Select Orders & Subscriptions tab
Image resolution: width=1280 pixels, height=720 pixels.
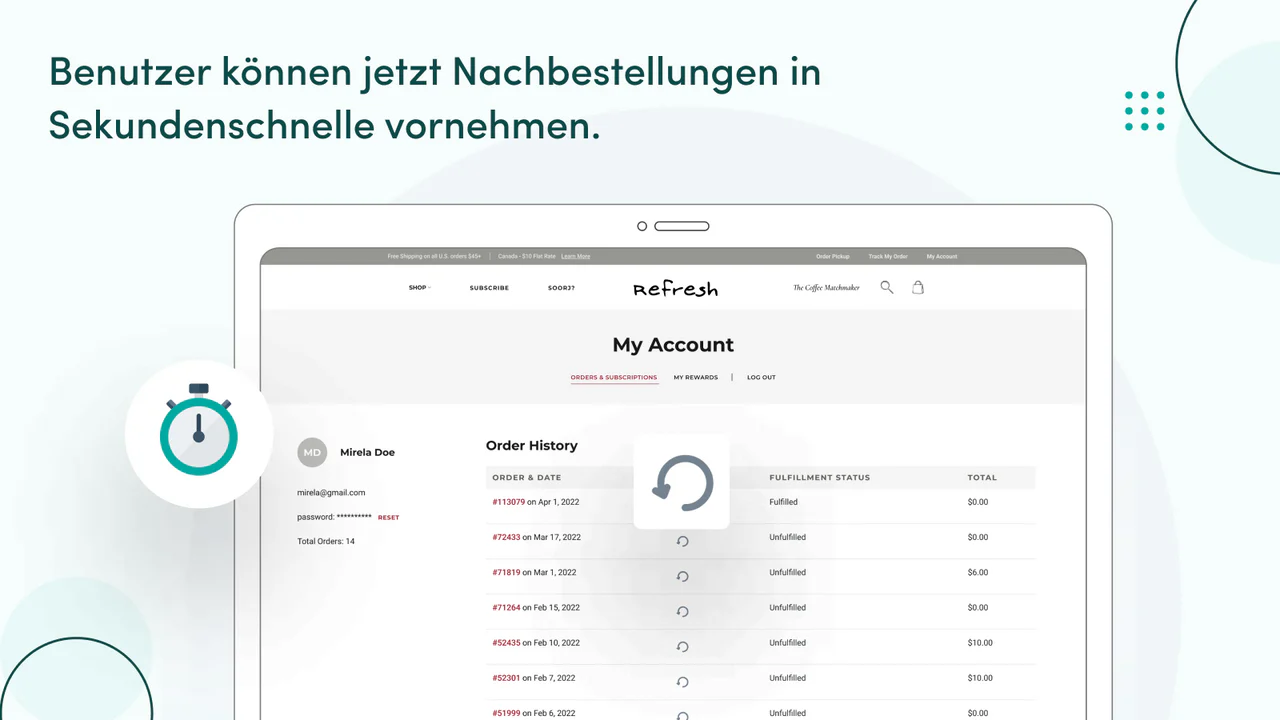tap(614, 377)
